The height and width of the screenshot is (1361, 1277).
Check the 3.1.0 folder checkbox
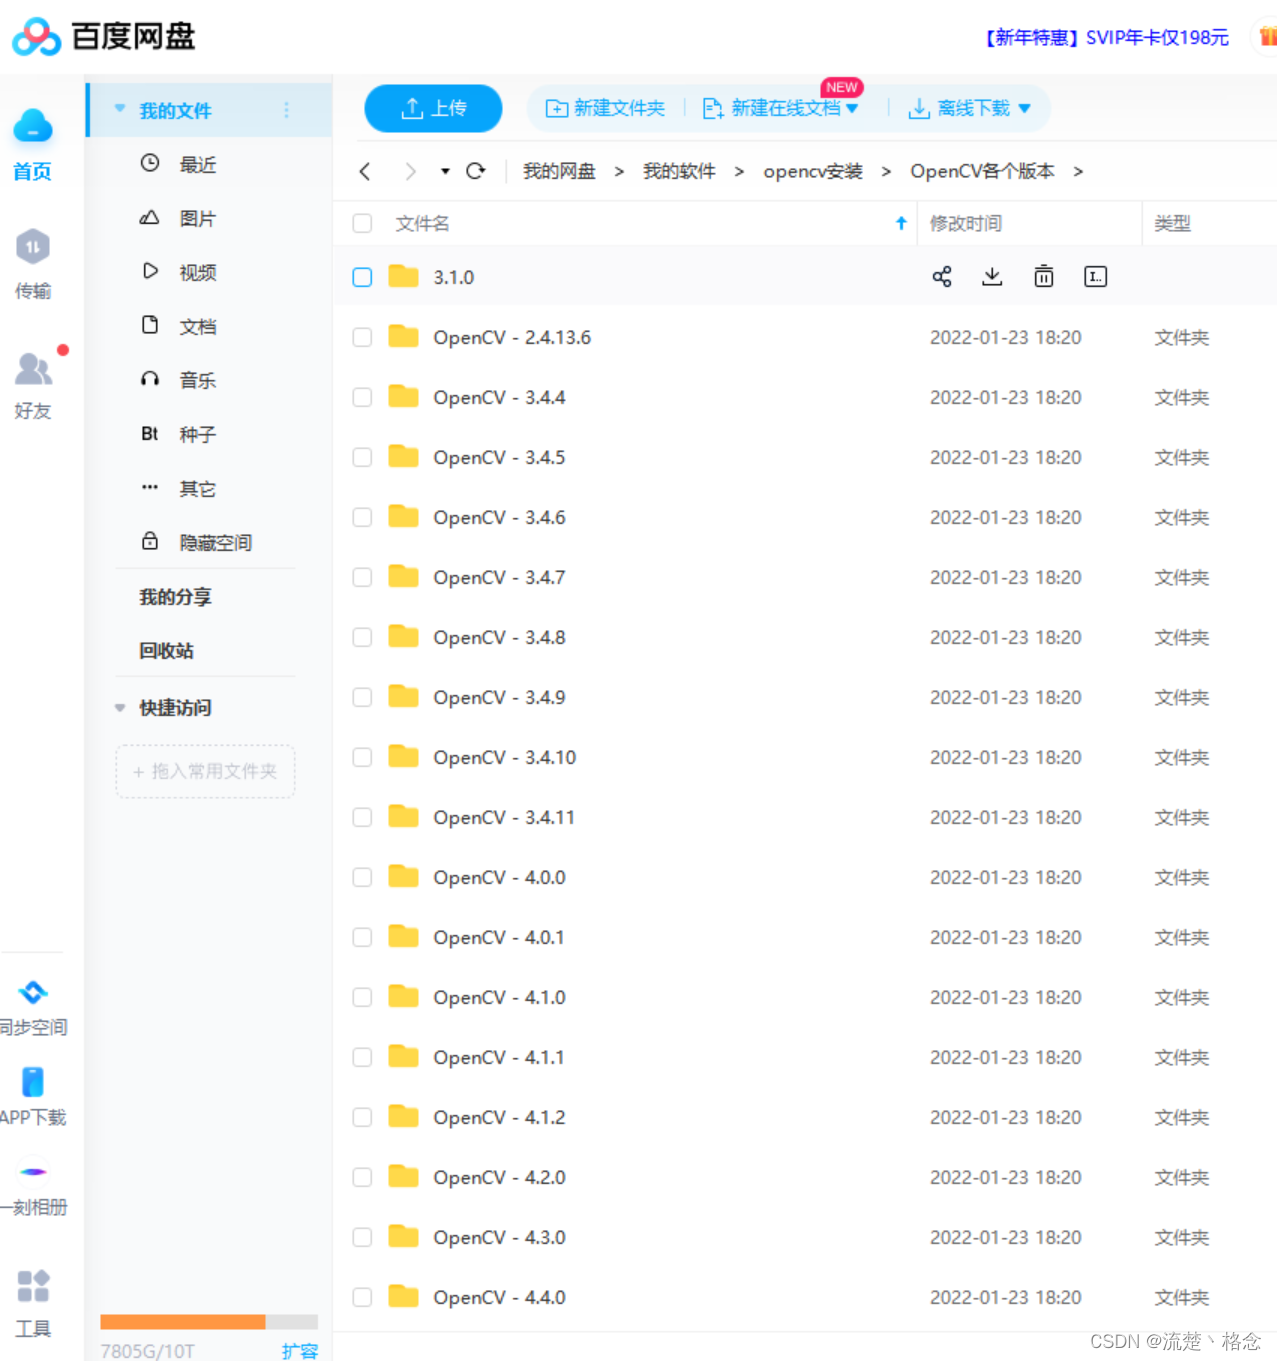point(362,277)
